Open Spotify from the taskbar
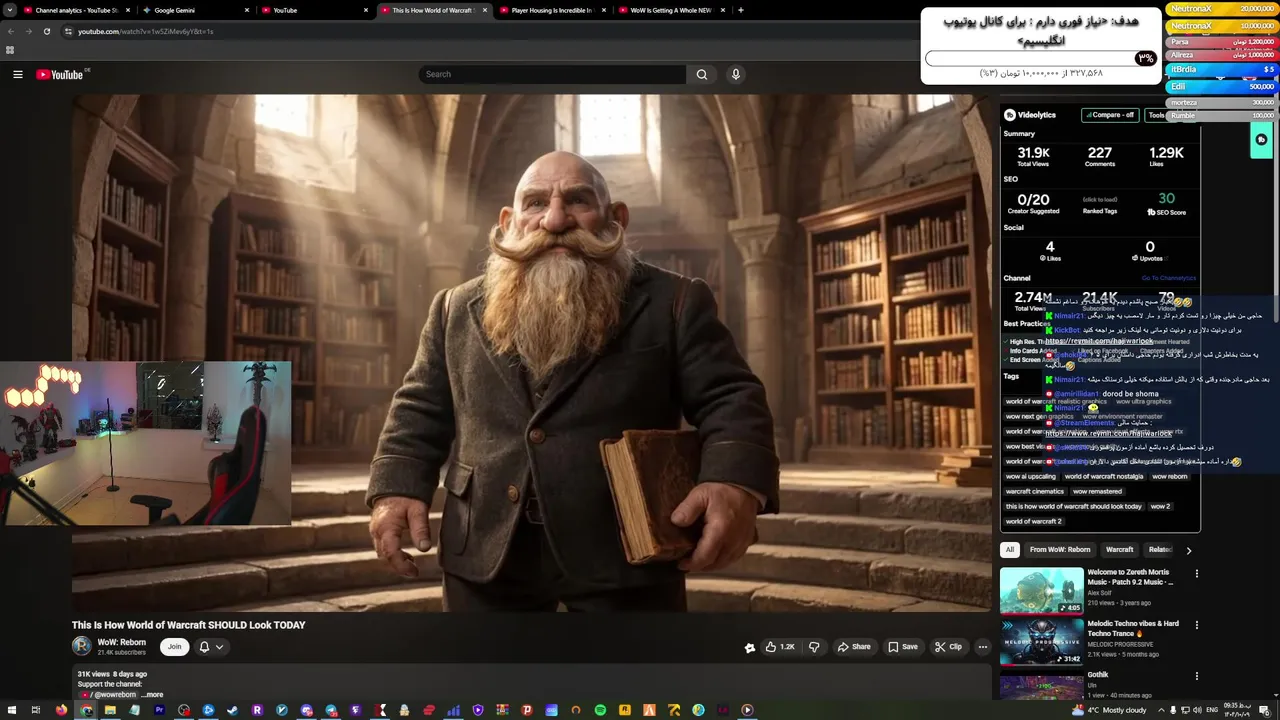The image size is (1280, 720). point(600,710)
